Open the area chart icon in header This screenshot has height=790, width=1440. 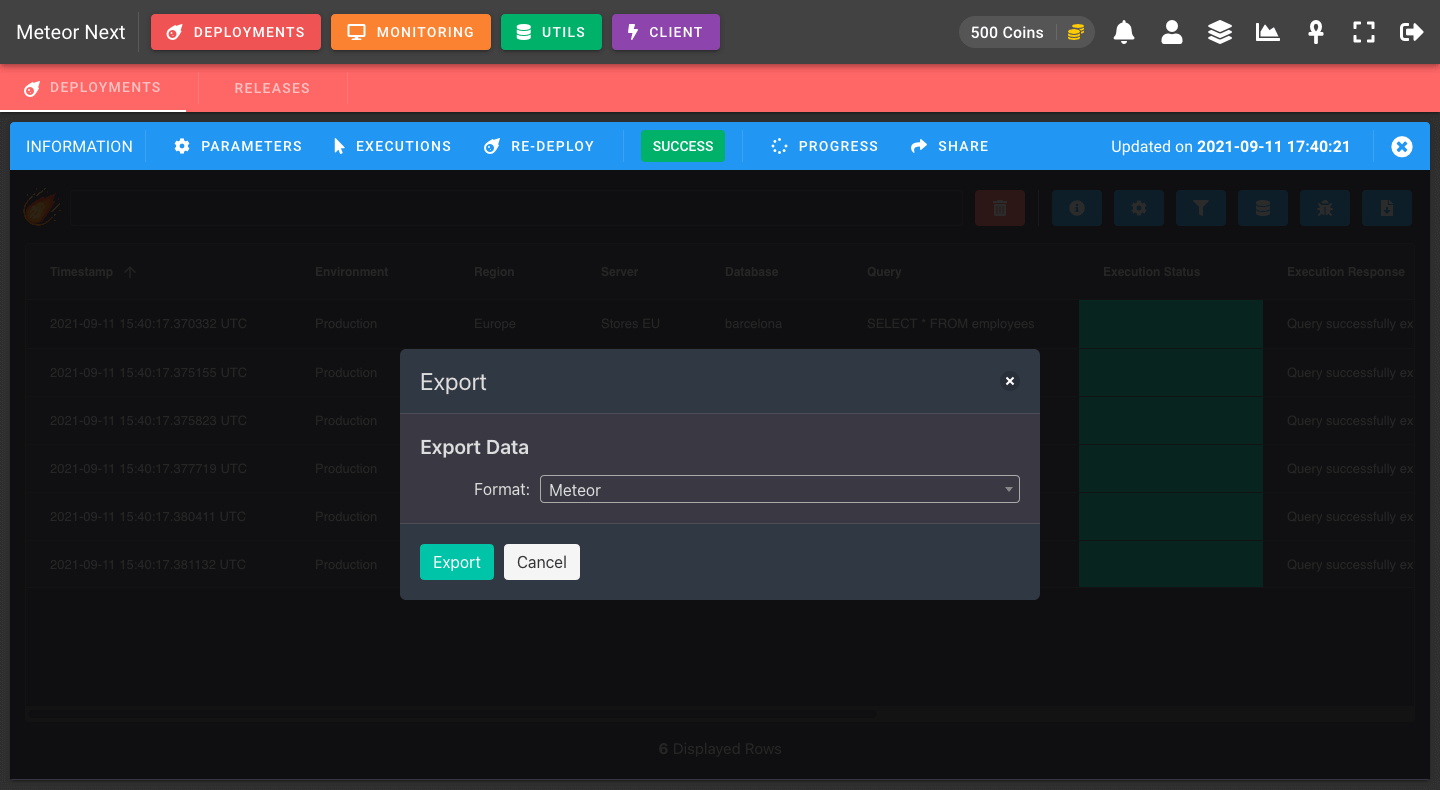coord(1268,32)
